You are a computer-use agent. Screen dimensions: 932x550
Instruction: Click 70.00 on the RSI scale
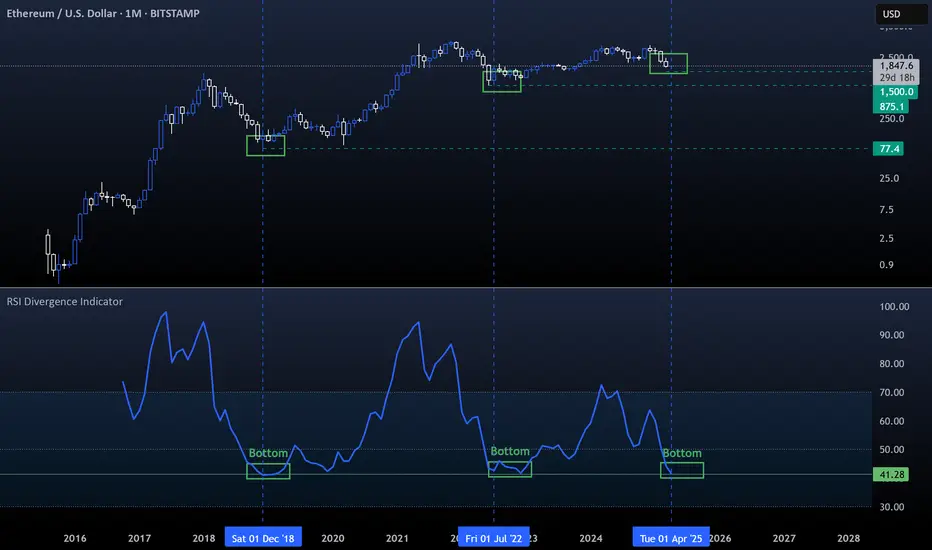click(x=892, y=392)
